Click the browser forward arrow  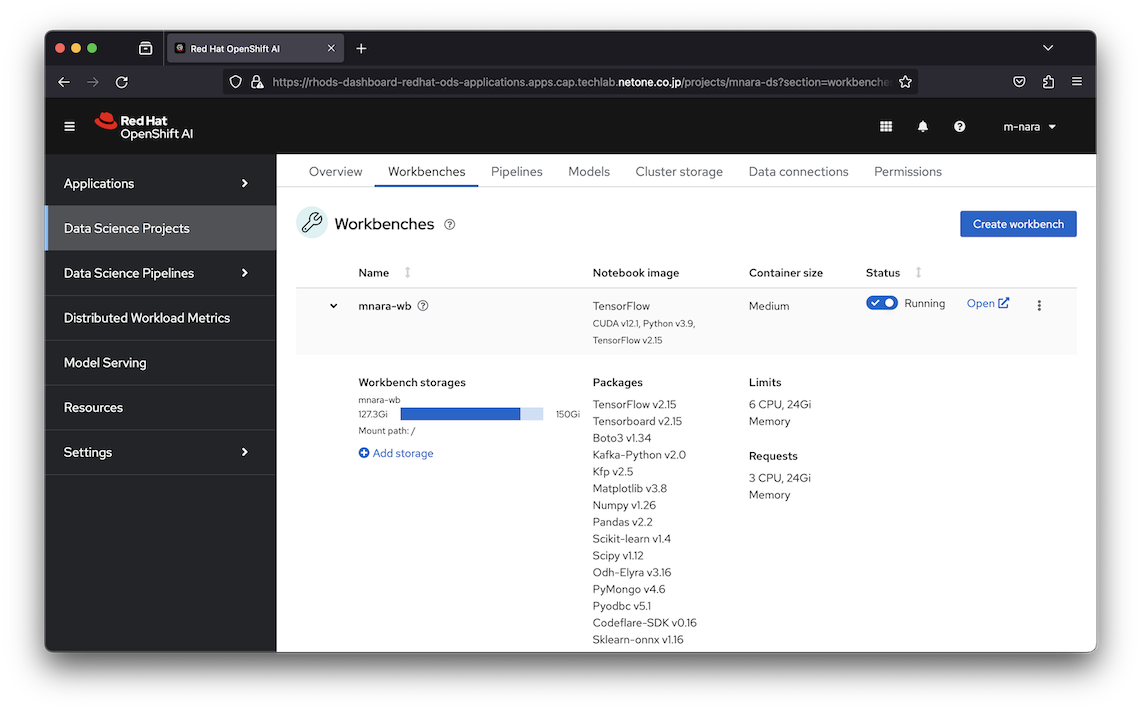click(92, 82)
